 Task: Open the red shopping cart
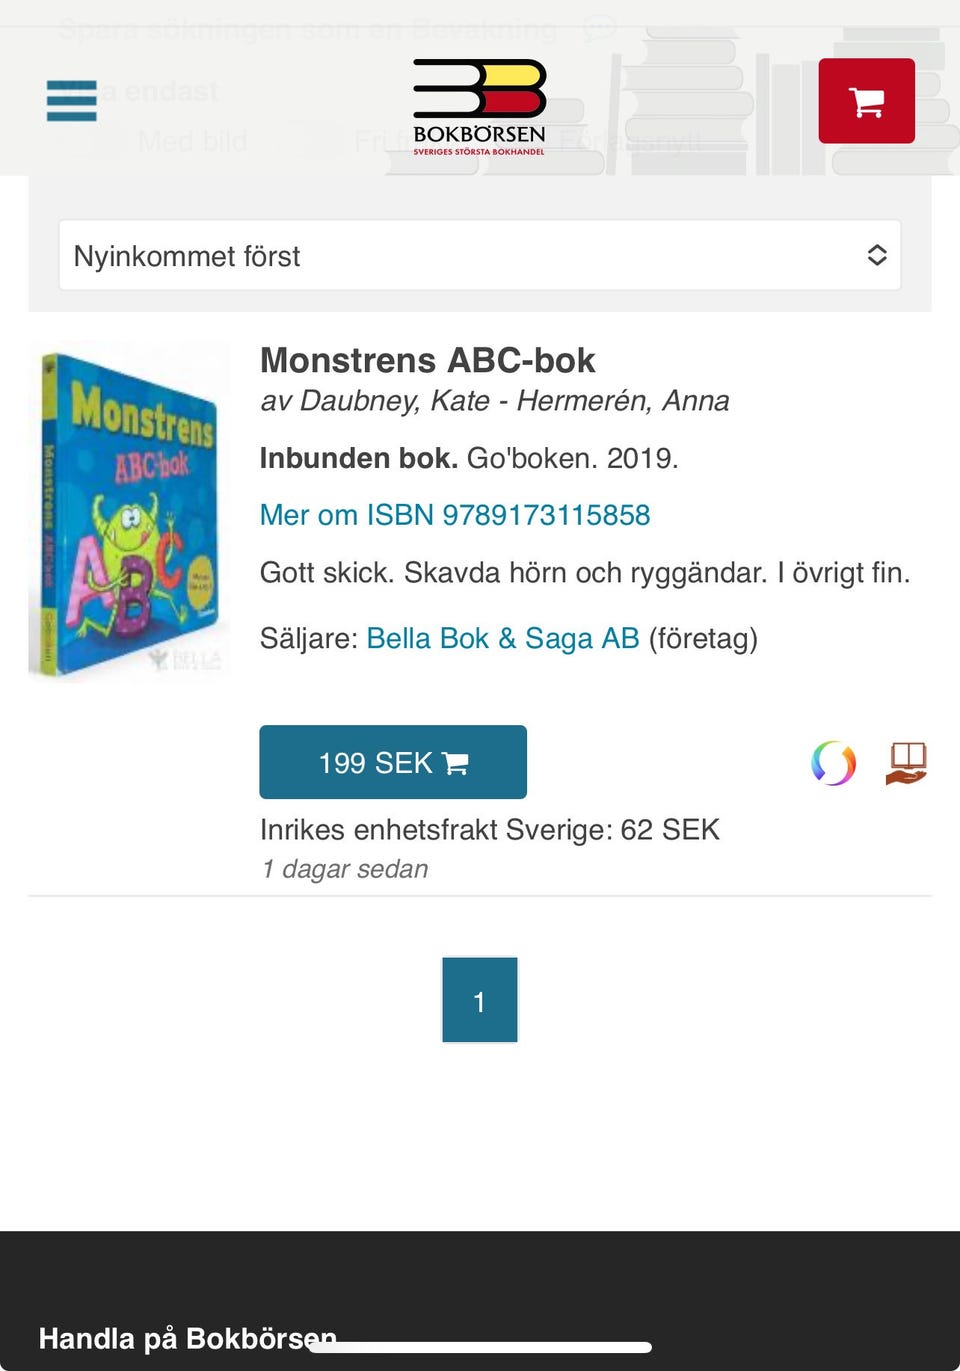866,101
